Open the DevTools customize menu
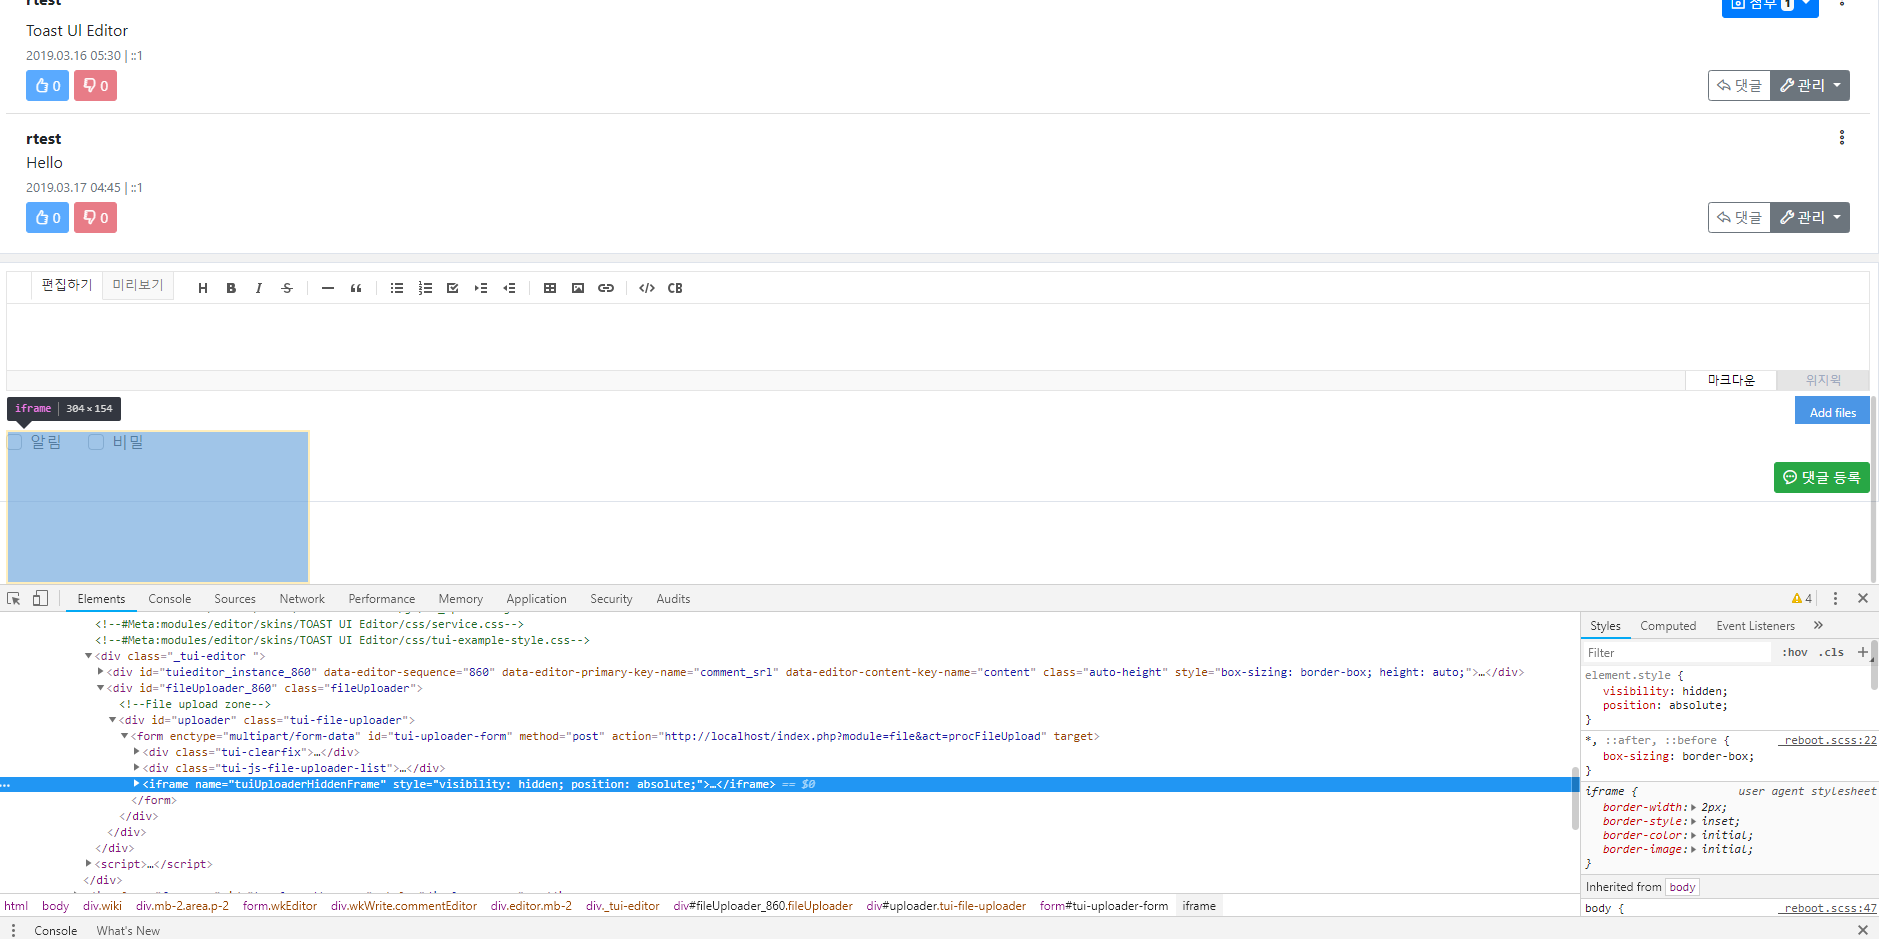 coord(1835,598)
